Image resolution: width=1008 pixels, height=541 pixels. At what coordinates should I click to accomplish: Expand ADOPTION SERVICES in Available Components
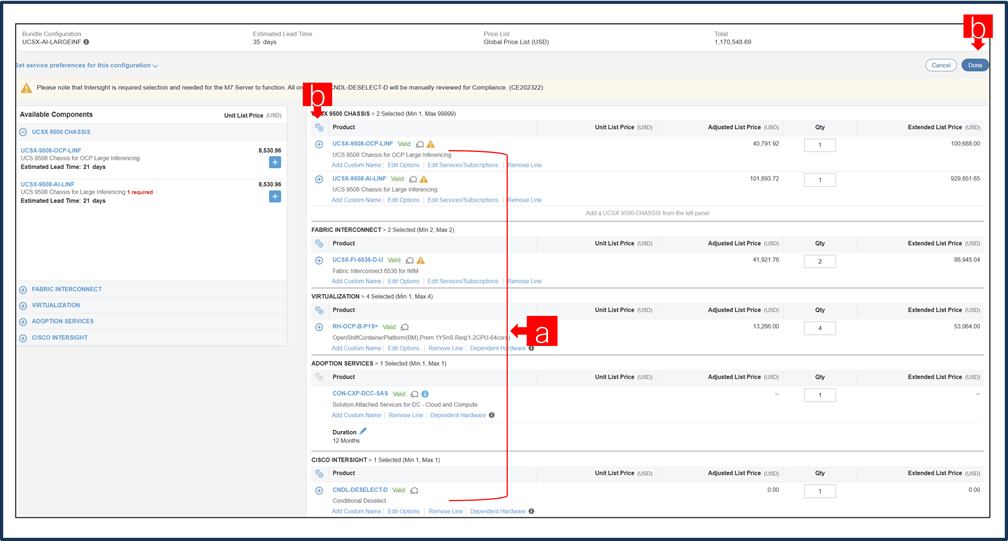[x=23, y=322]
